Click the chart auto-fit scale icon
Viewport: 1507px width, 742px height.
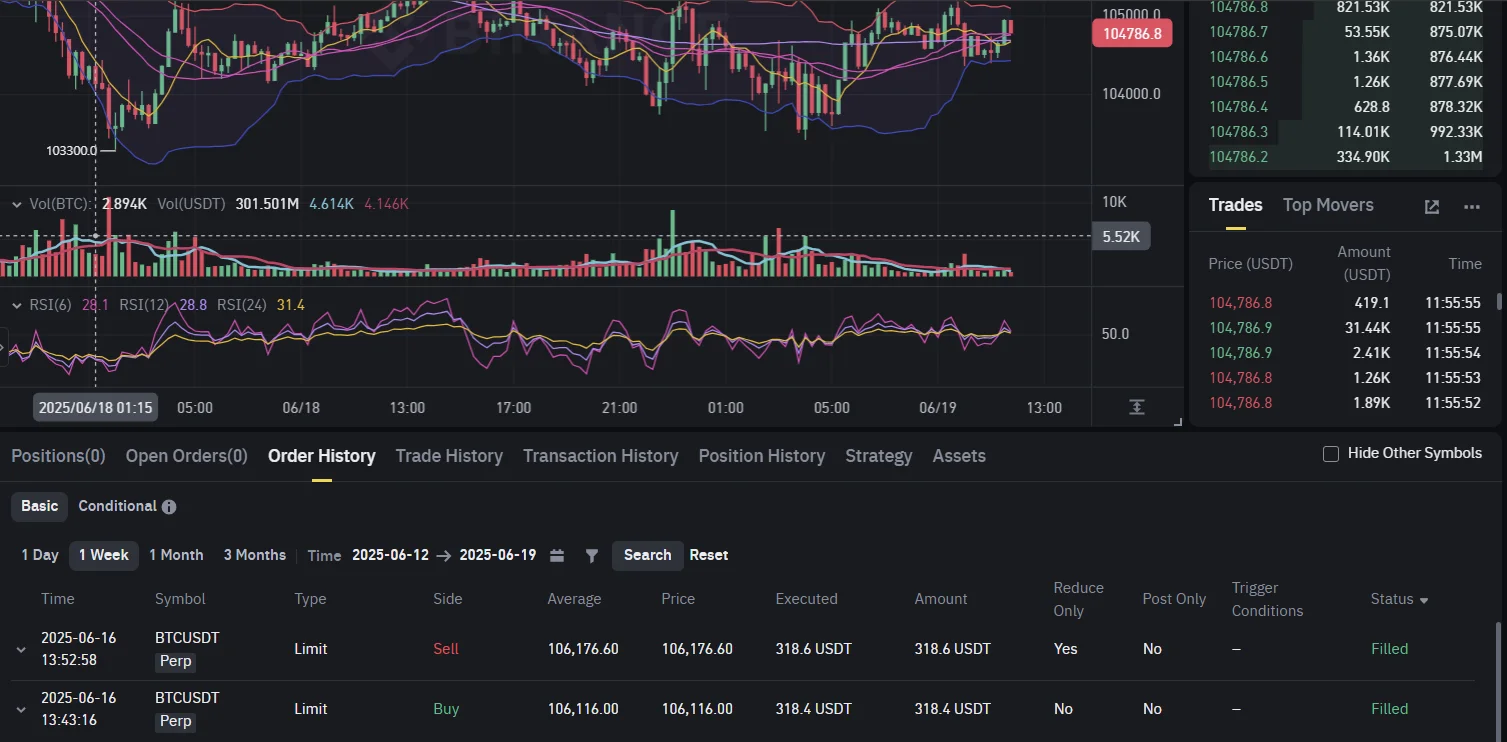(1137, 407)
